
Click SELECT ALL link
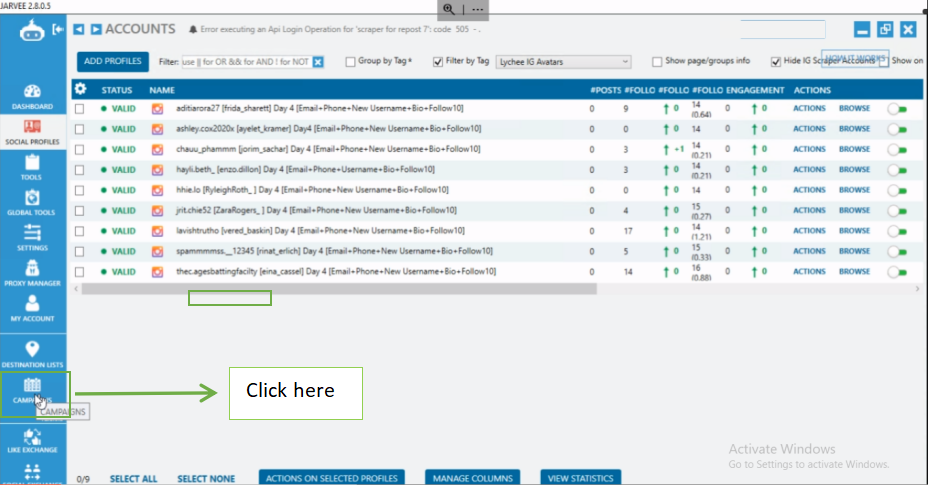[x=133, y=478]
